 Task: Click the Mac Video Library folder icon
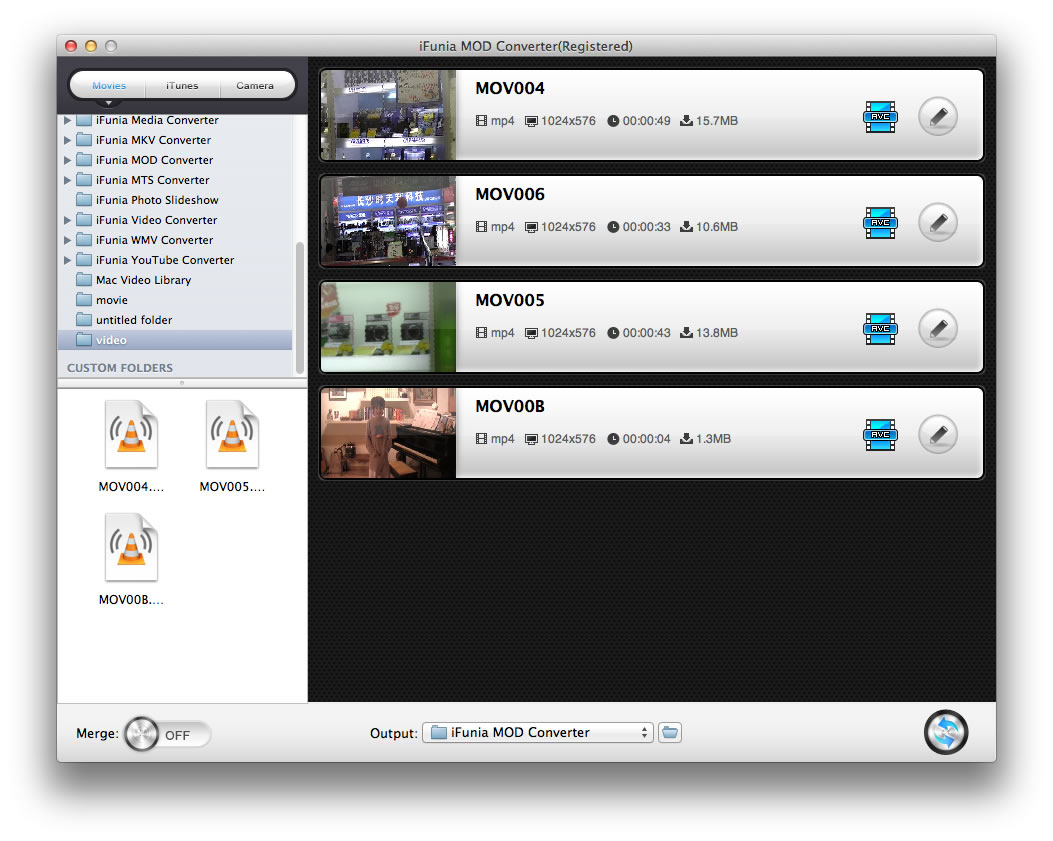84,279
